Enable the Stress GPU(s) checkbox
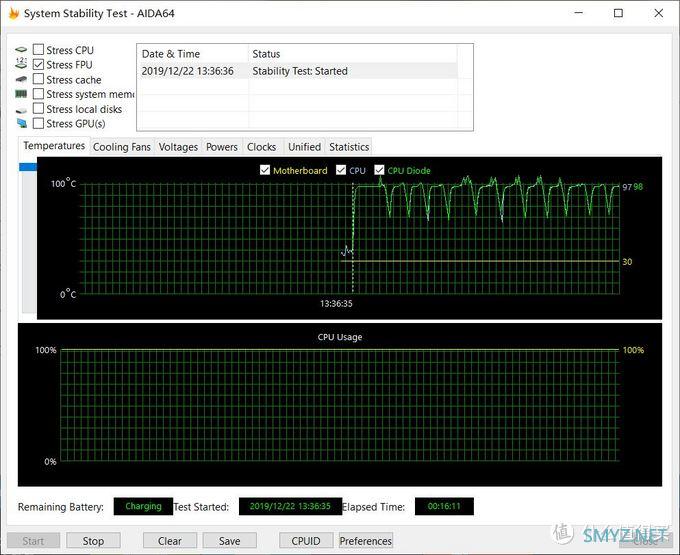 (x=39, y=123)
